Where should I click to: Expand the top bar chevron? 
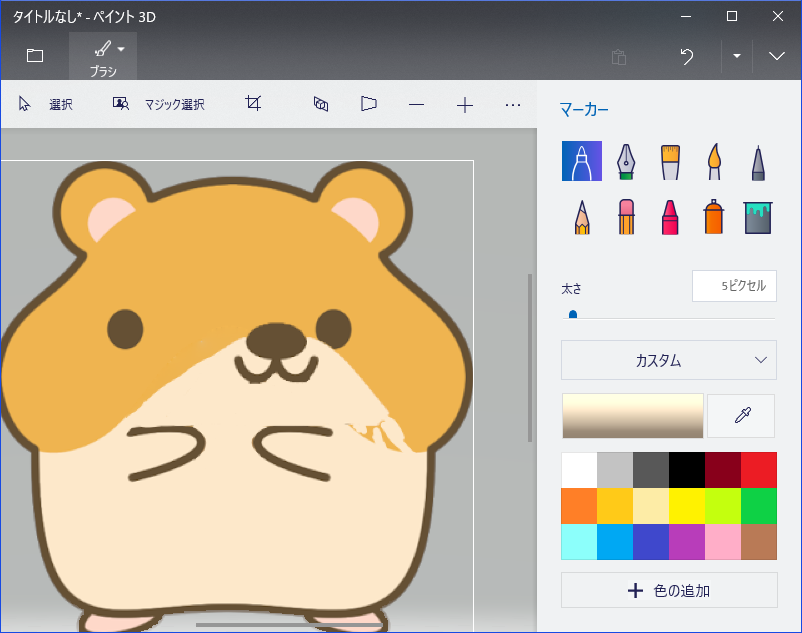tap(777, 56)
